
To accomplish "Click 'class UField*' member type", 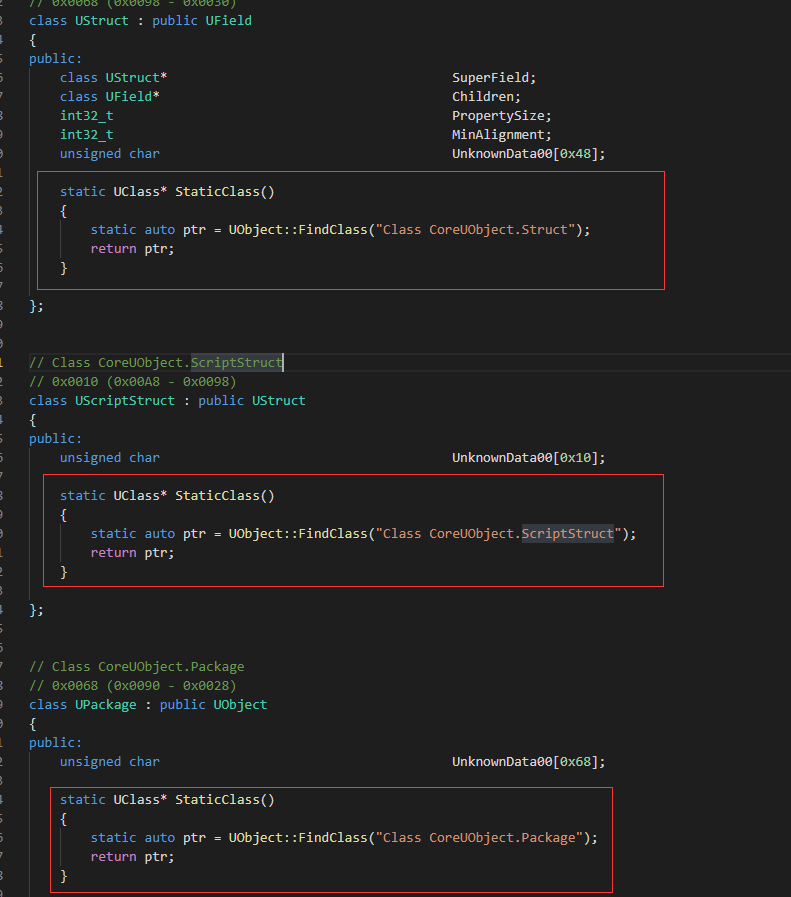I will click(x=110, y=97).
